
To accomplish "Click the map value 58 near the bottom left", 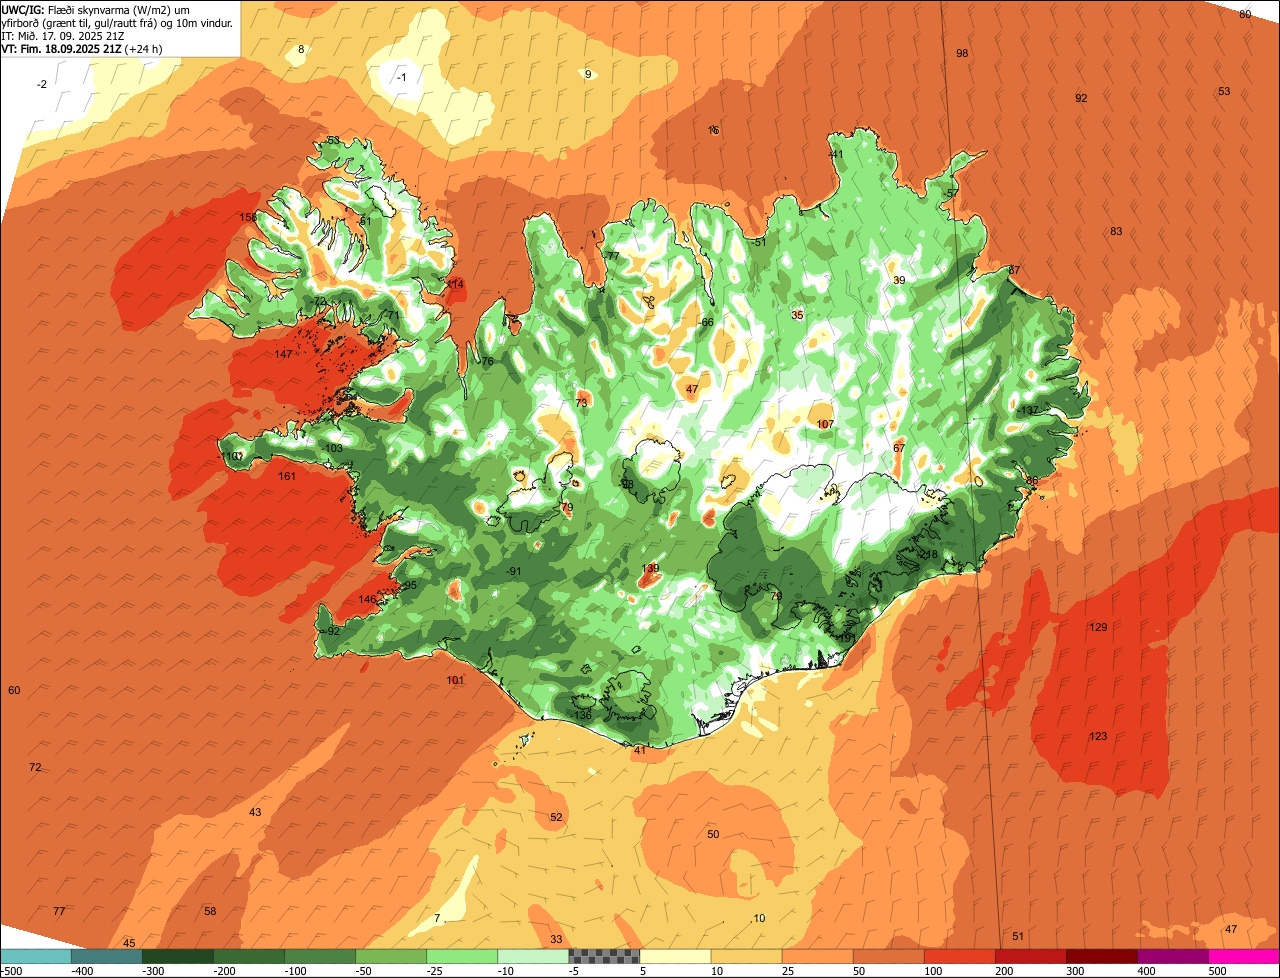I will pos(210,911).
